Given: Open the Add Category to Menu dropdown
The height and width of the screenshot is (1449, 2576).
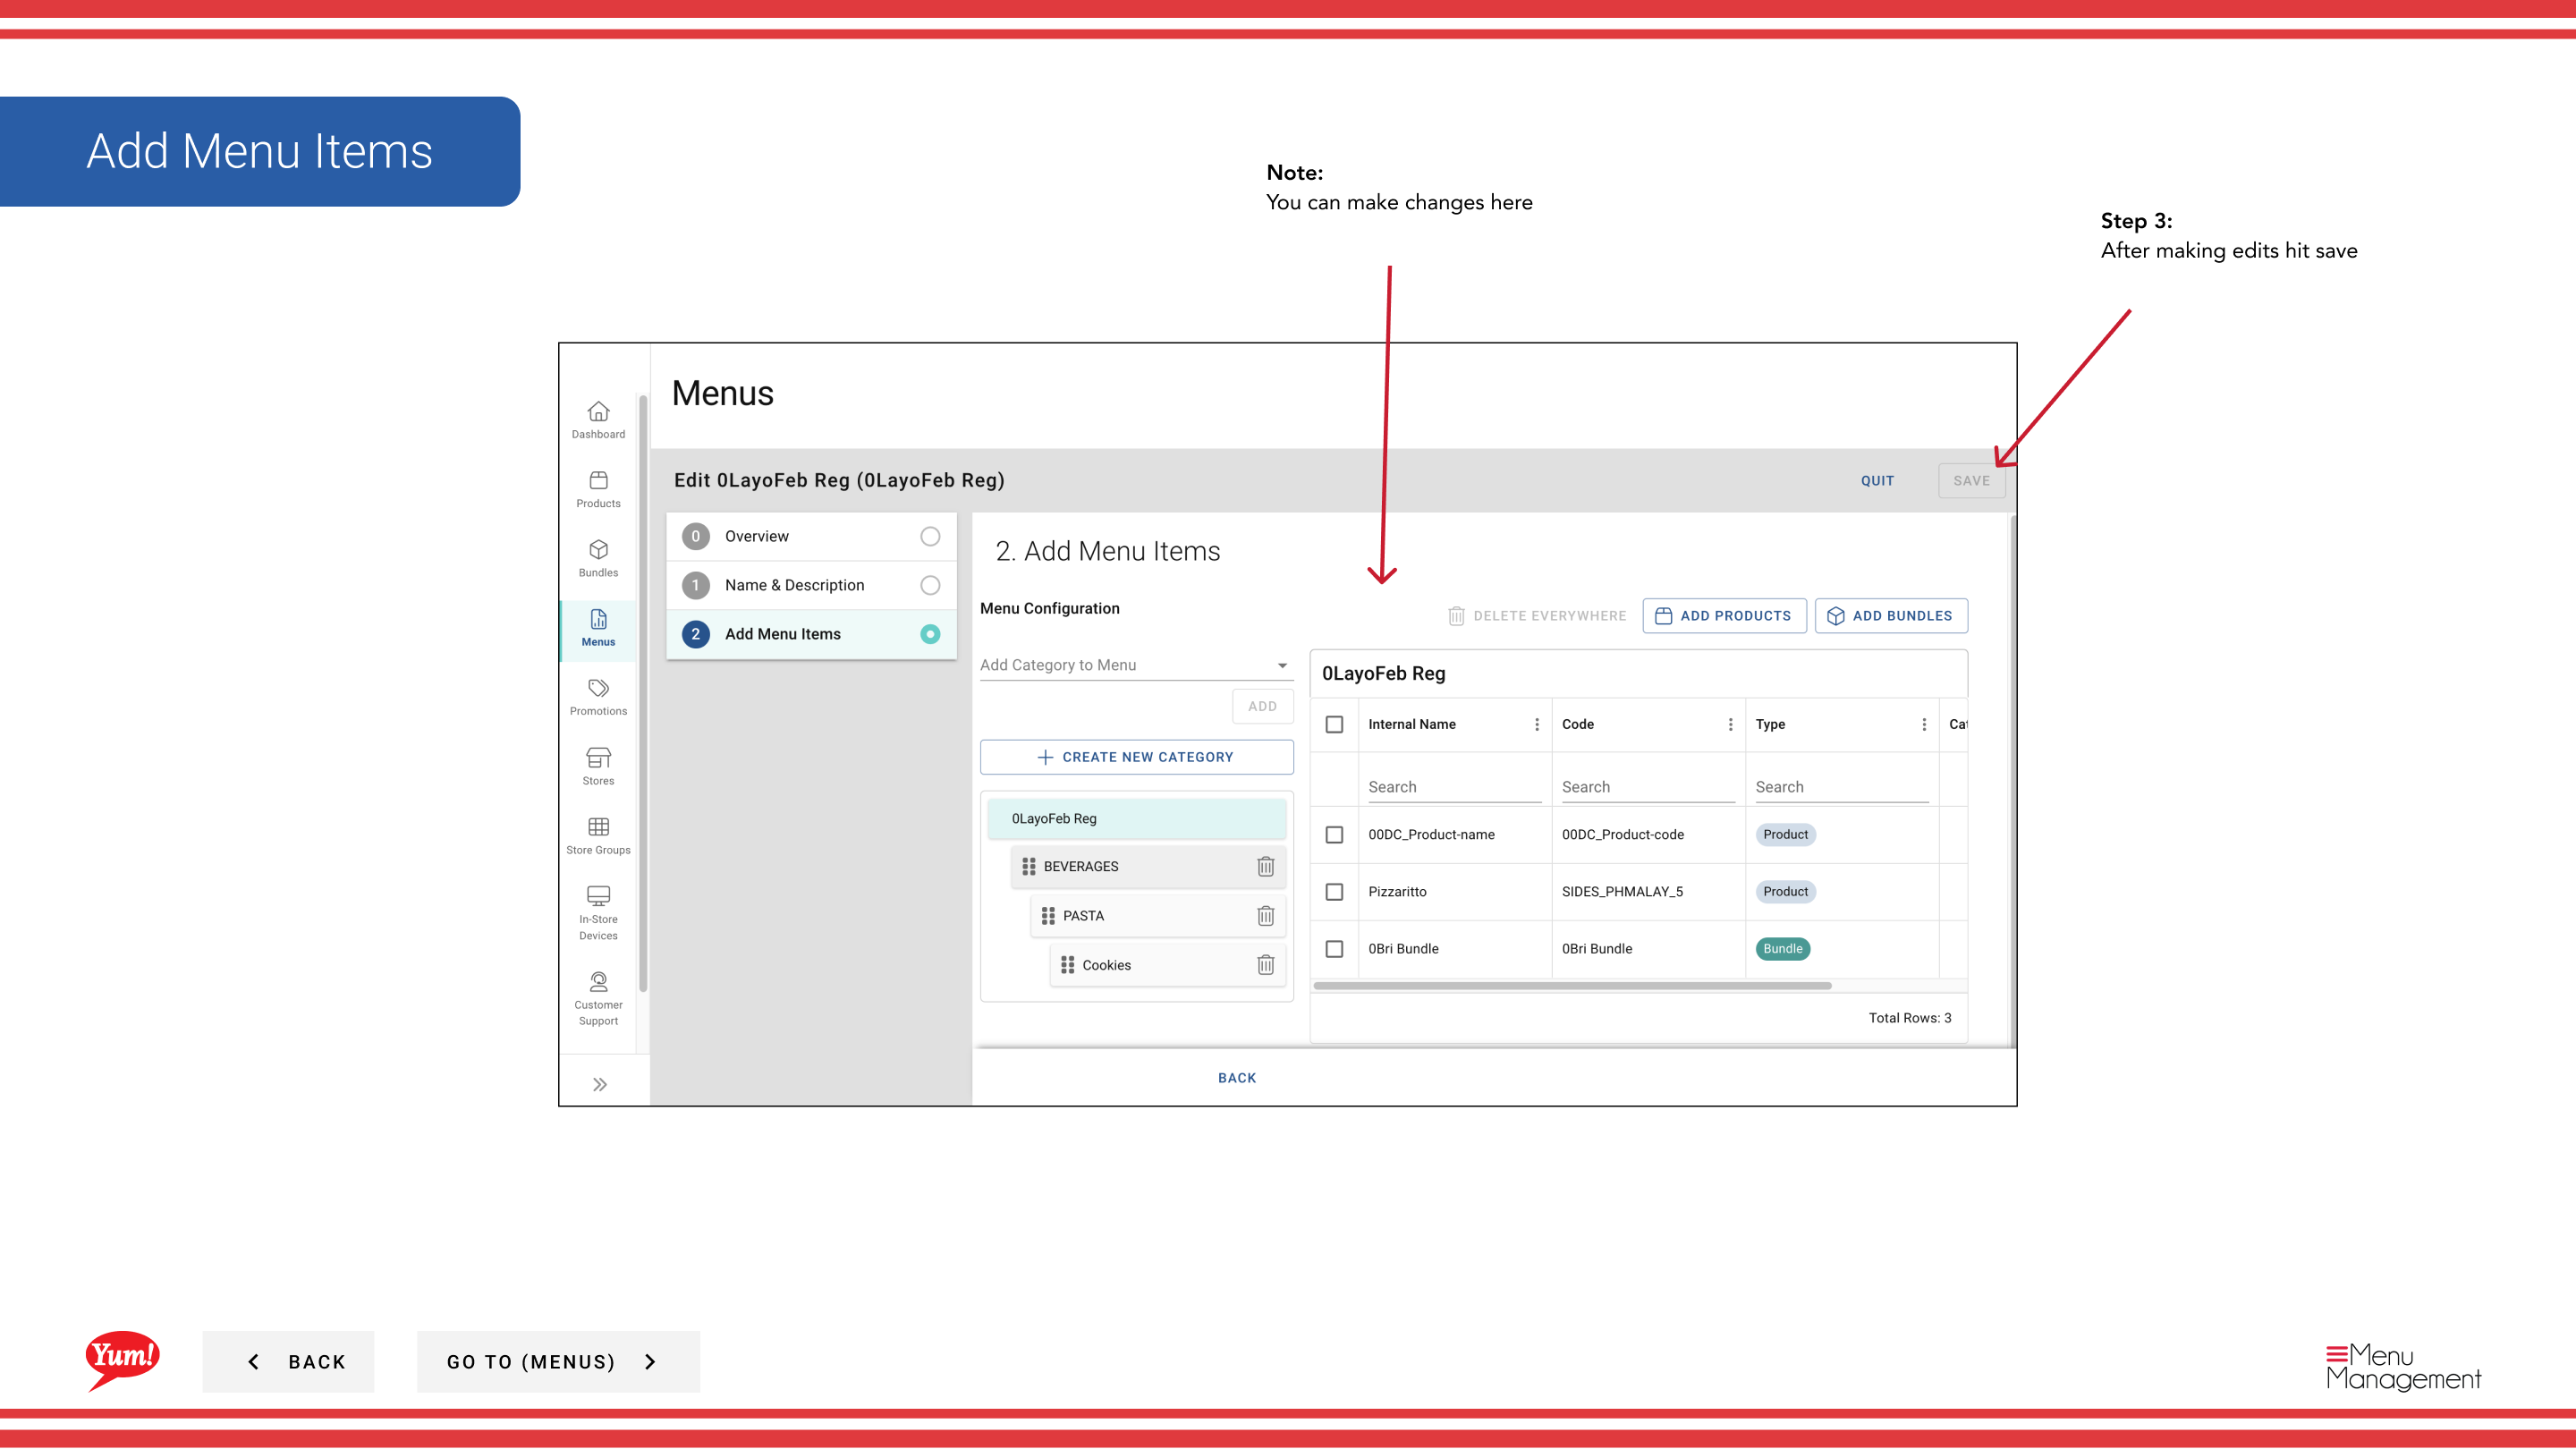Looking at the screenshot, I should click(1135, 665).
